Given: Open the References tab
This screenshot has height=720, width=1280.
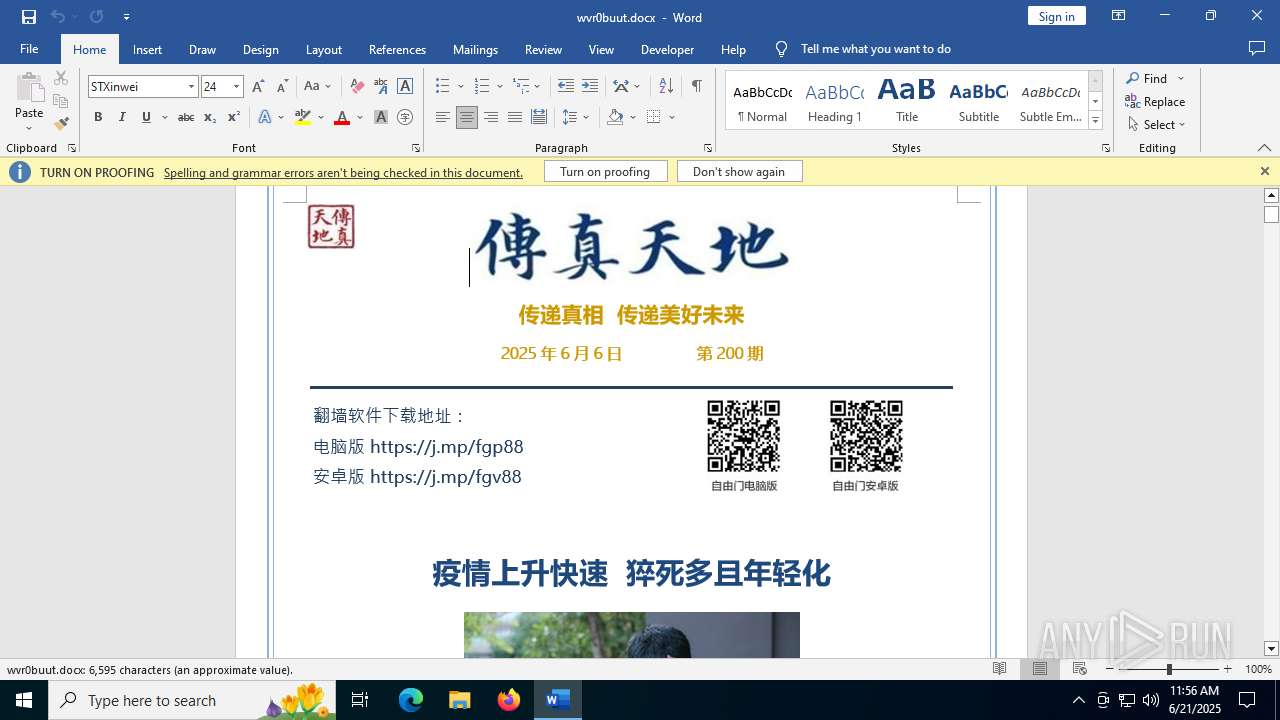Looking at the screenshot, I should (x=397, y=49).
